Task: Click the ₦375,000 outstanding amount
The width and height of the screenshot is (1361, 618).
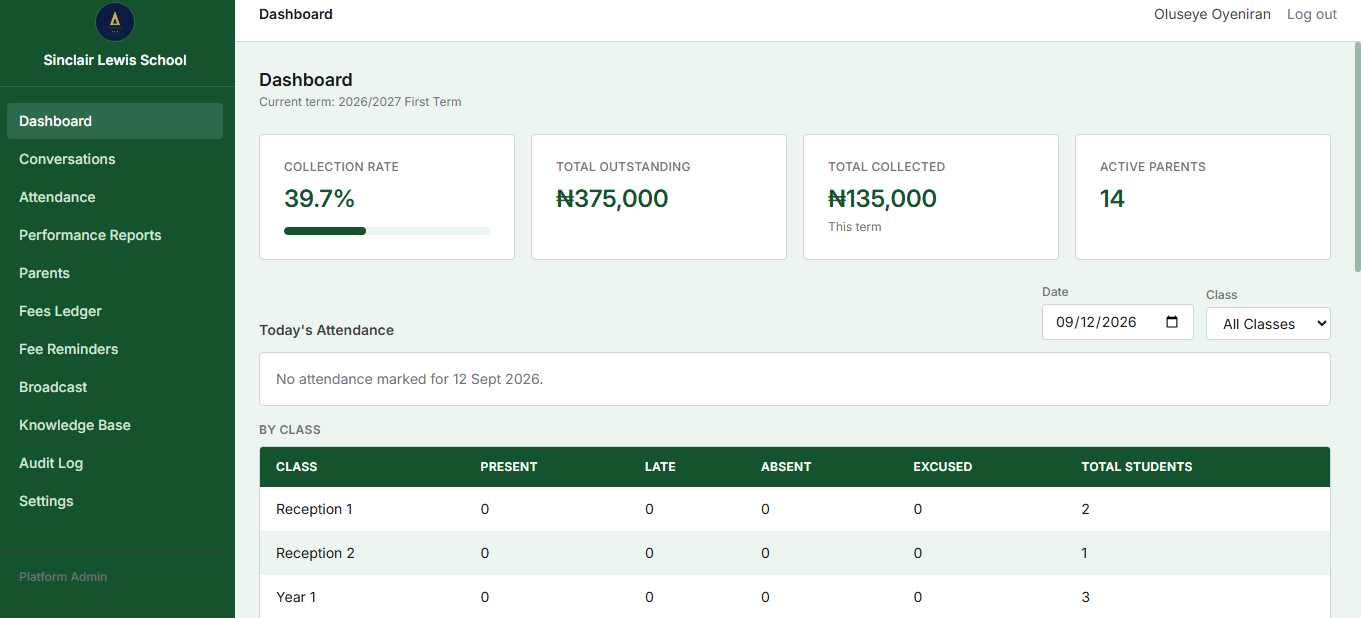Action: pyautogui.click(x=612, y=199)
